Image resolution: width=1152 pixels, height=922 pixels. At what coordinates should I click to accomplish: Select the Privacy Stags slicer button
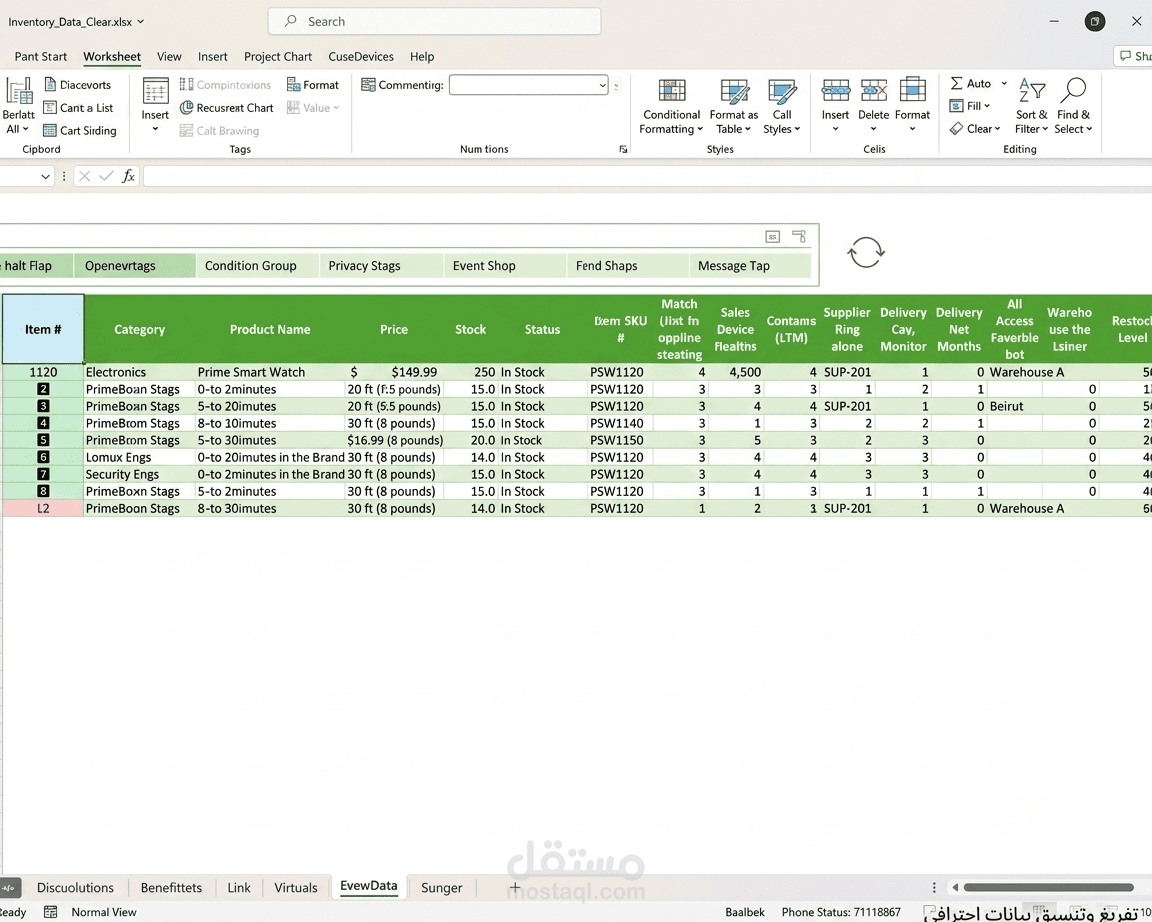[x=381, y=265]
